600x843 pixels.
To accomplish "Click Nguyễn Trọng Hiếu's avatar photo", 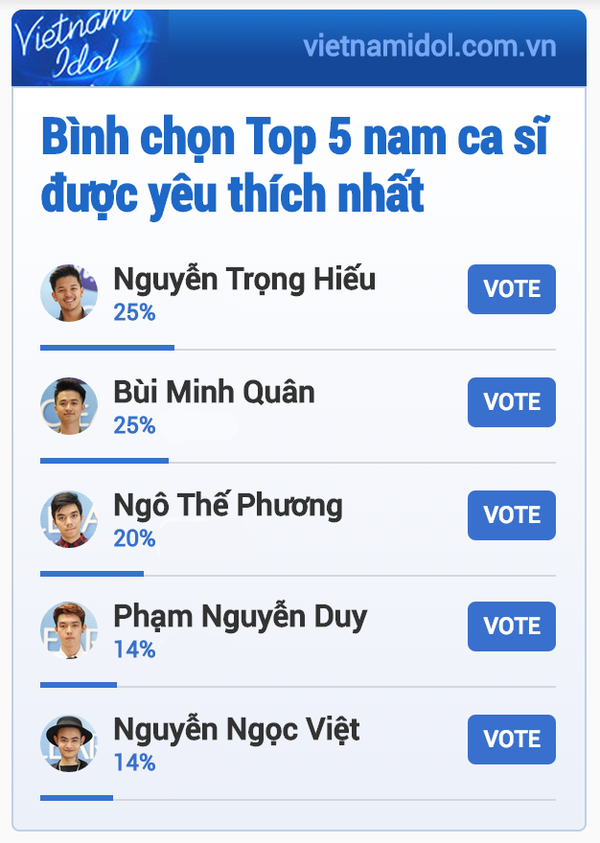I will (69, 293).
